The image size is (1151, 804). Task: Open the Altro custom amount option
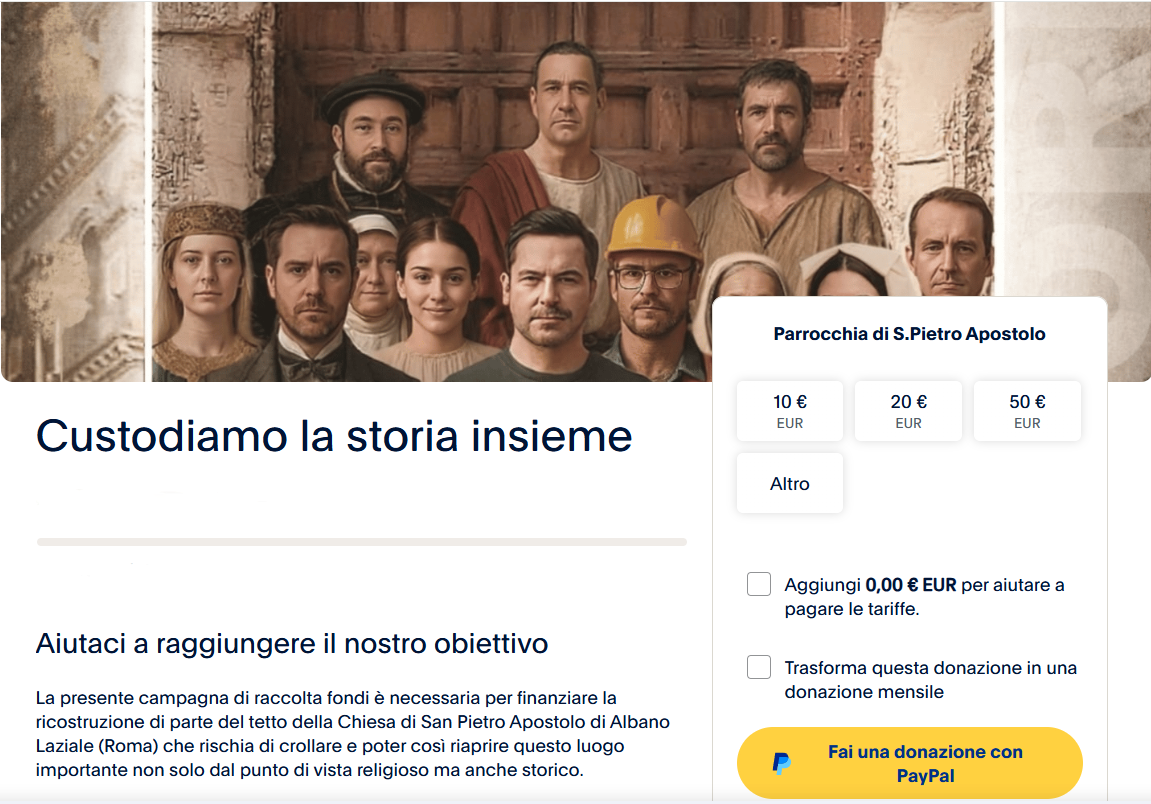click(x=790, y=484)
